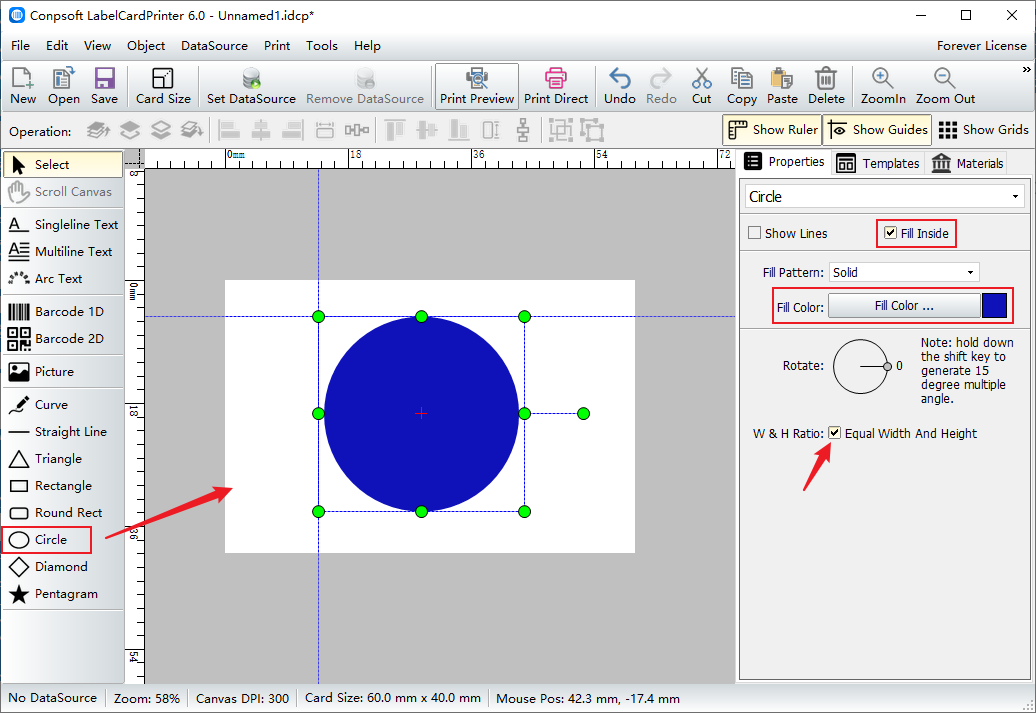
Task: Choose the Arc Text tool
Action: [x=63, y=279]
